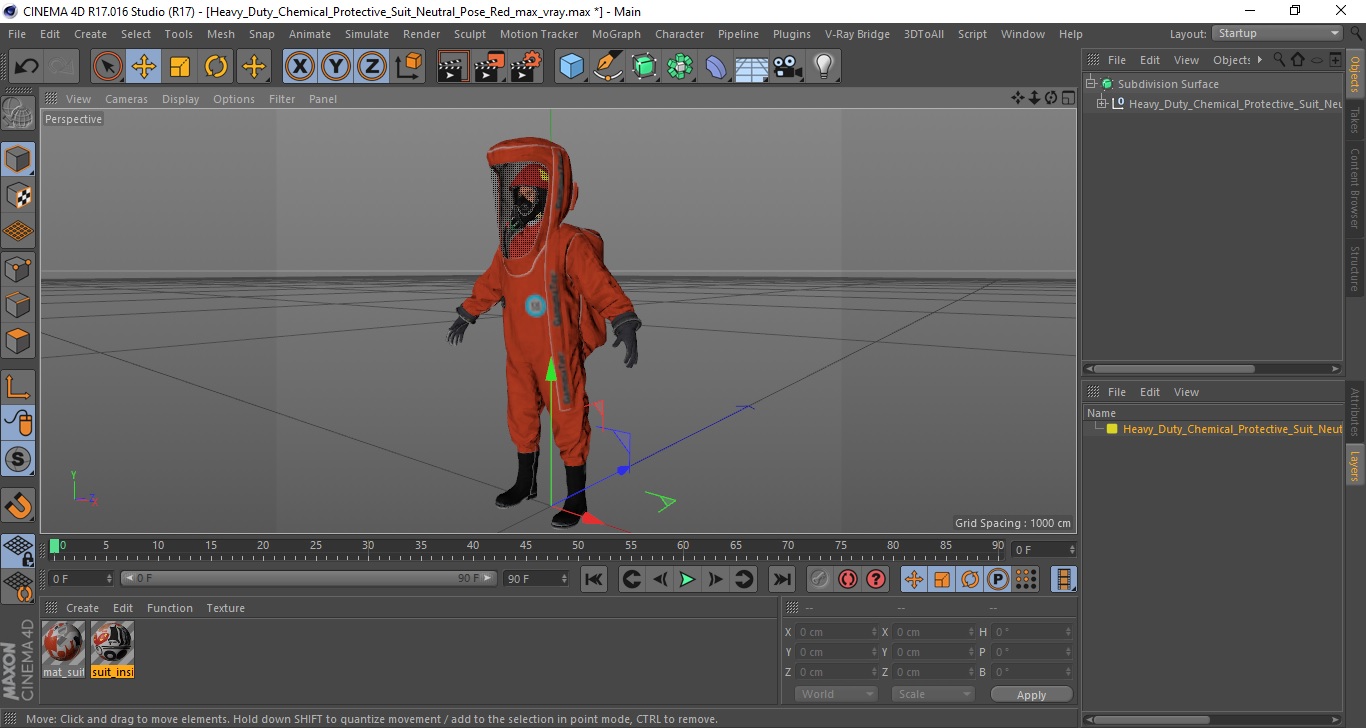
Task: Select the Live Selection tool
Action: click(108, 67)
